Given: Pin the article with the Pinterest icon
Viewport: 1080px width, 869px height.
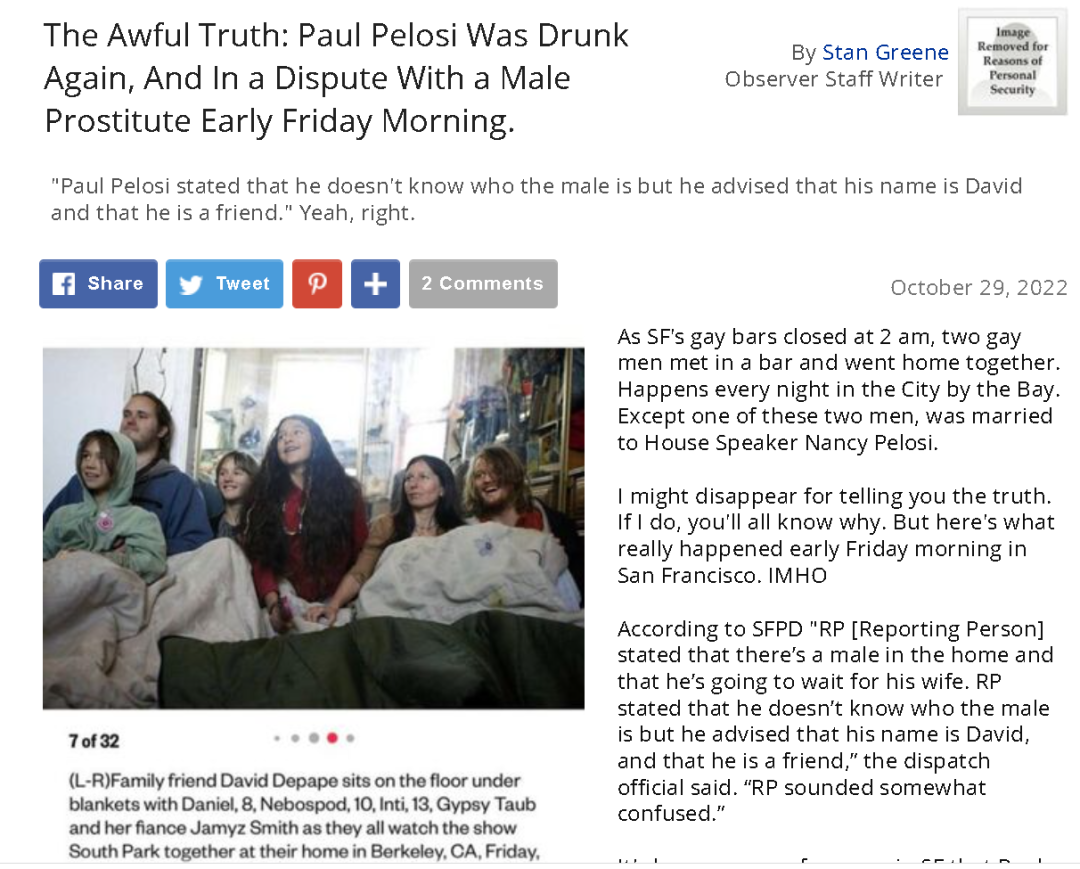Looking at the screenshot, I should [317, 284].
